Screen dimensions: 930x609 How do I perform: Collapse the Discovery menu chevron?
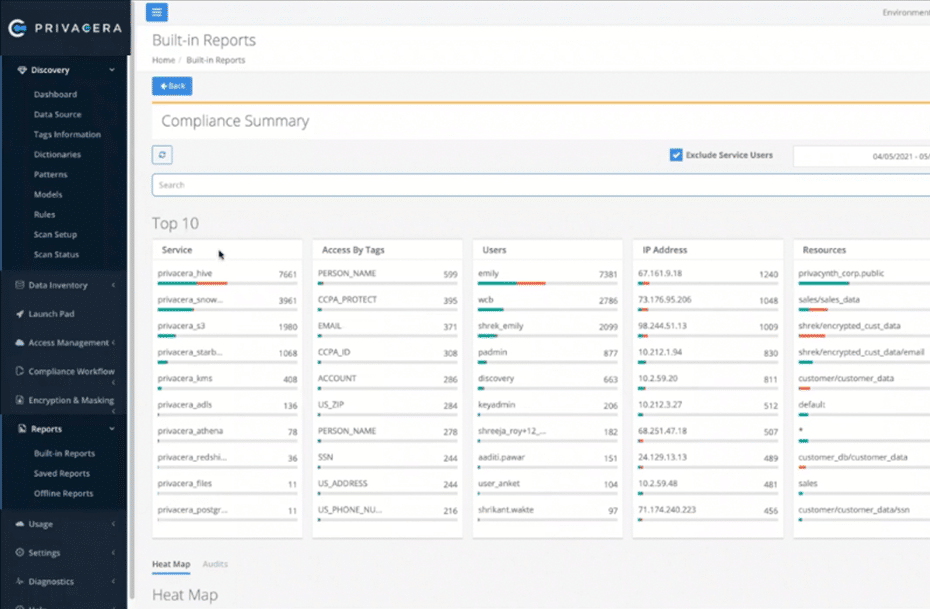point(112,70)
